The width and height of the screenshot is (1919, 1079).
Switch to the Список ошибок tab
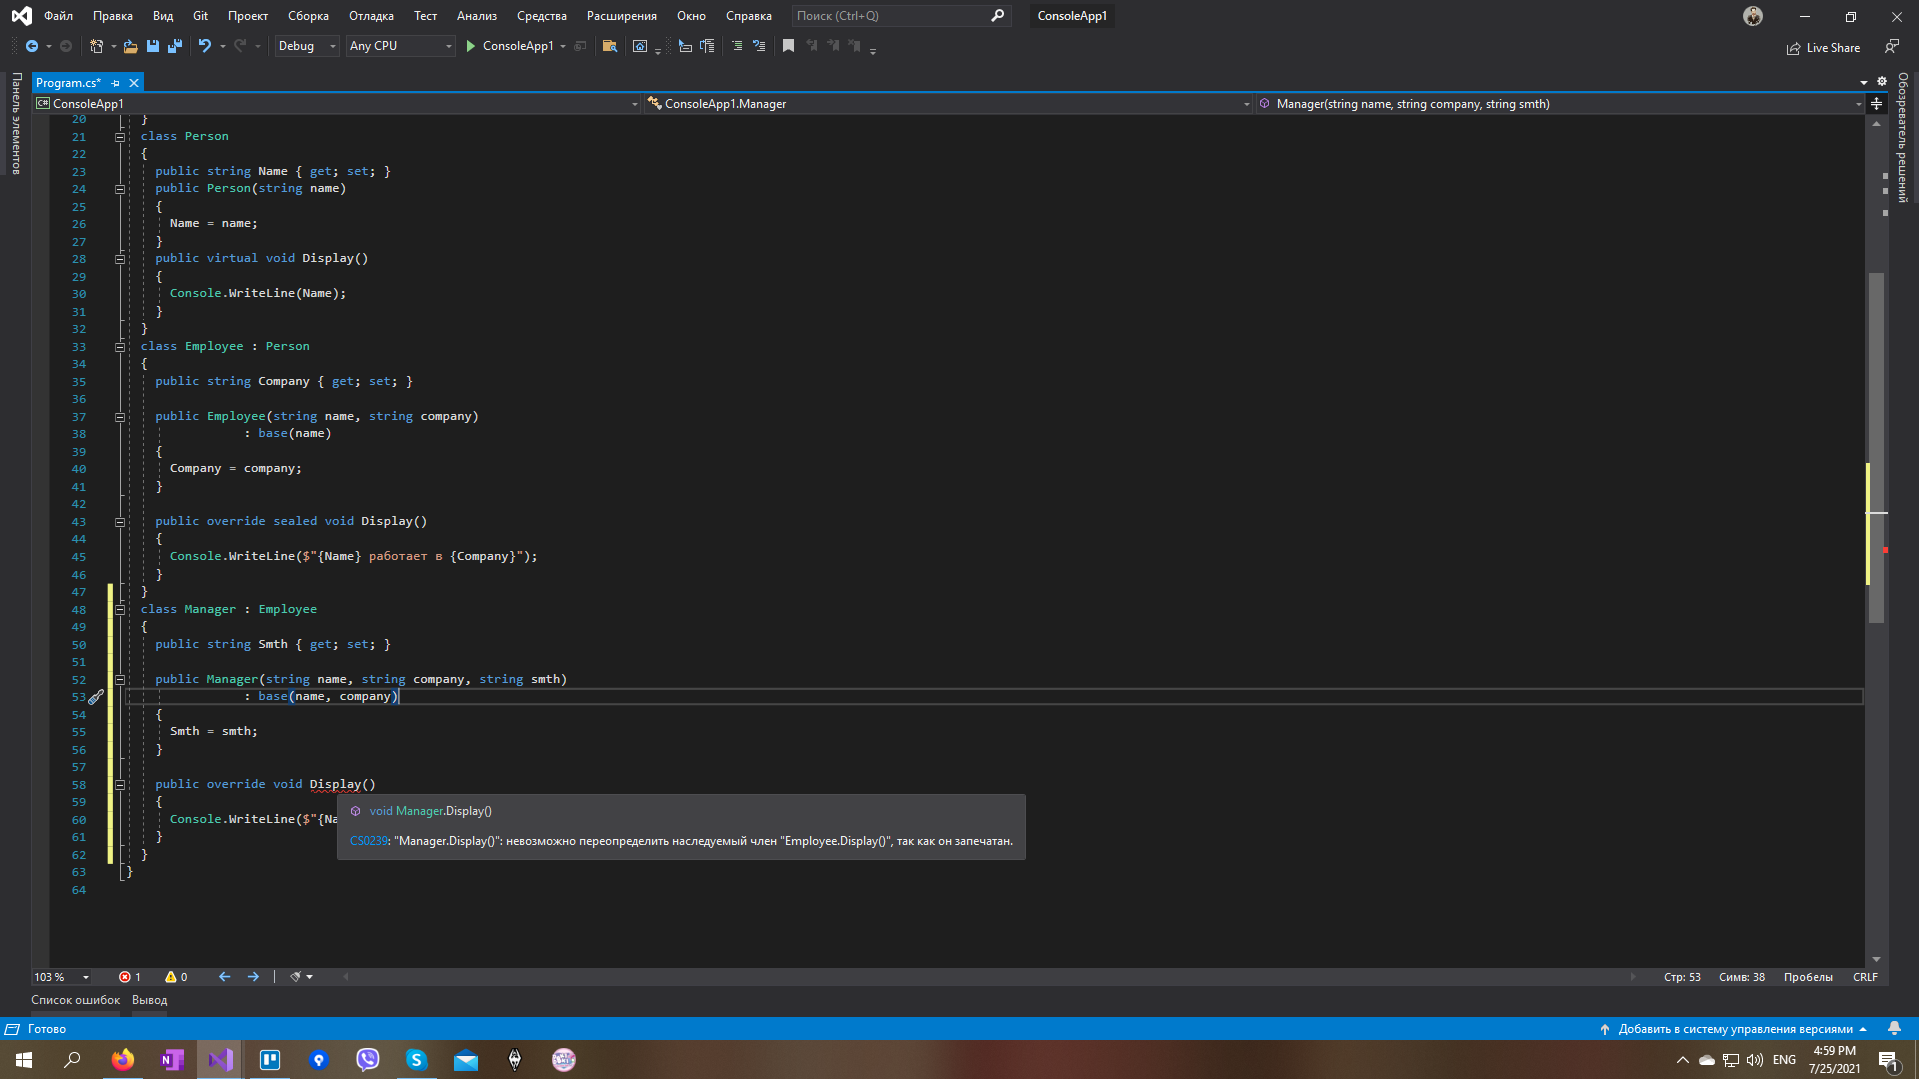point(75,1000)
